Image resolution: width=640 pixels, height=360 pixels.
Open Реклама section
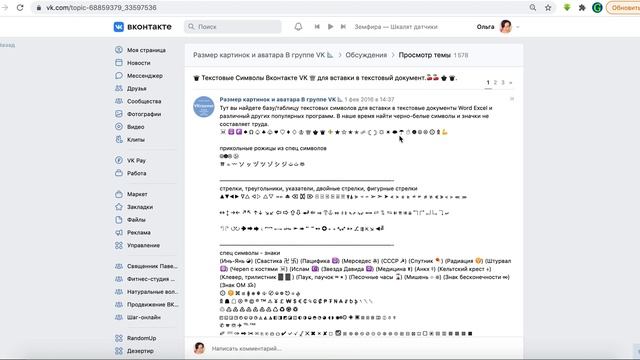click(x=138, y=232)
